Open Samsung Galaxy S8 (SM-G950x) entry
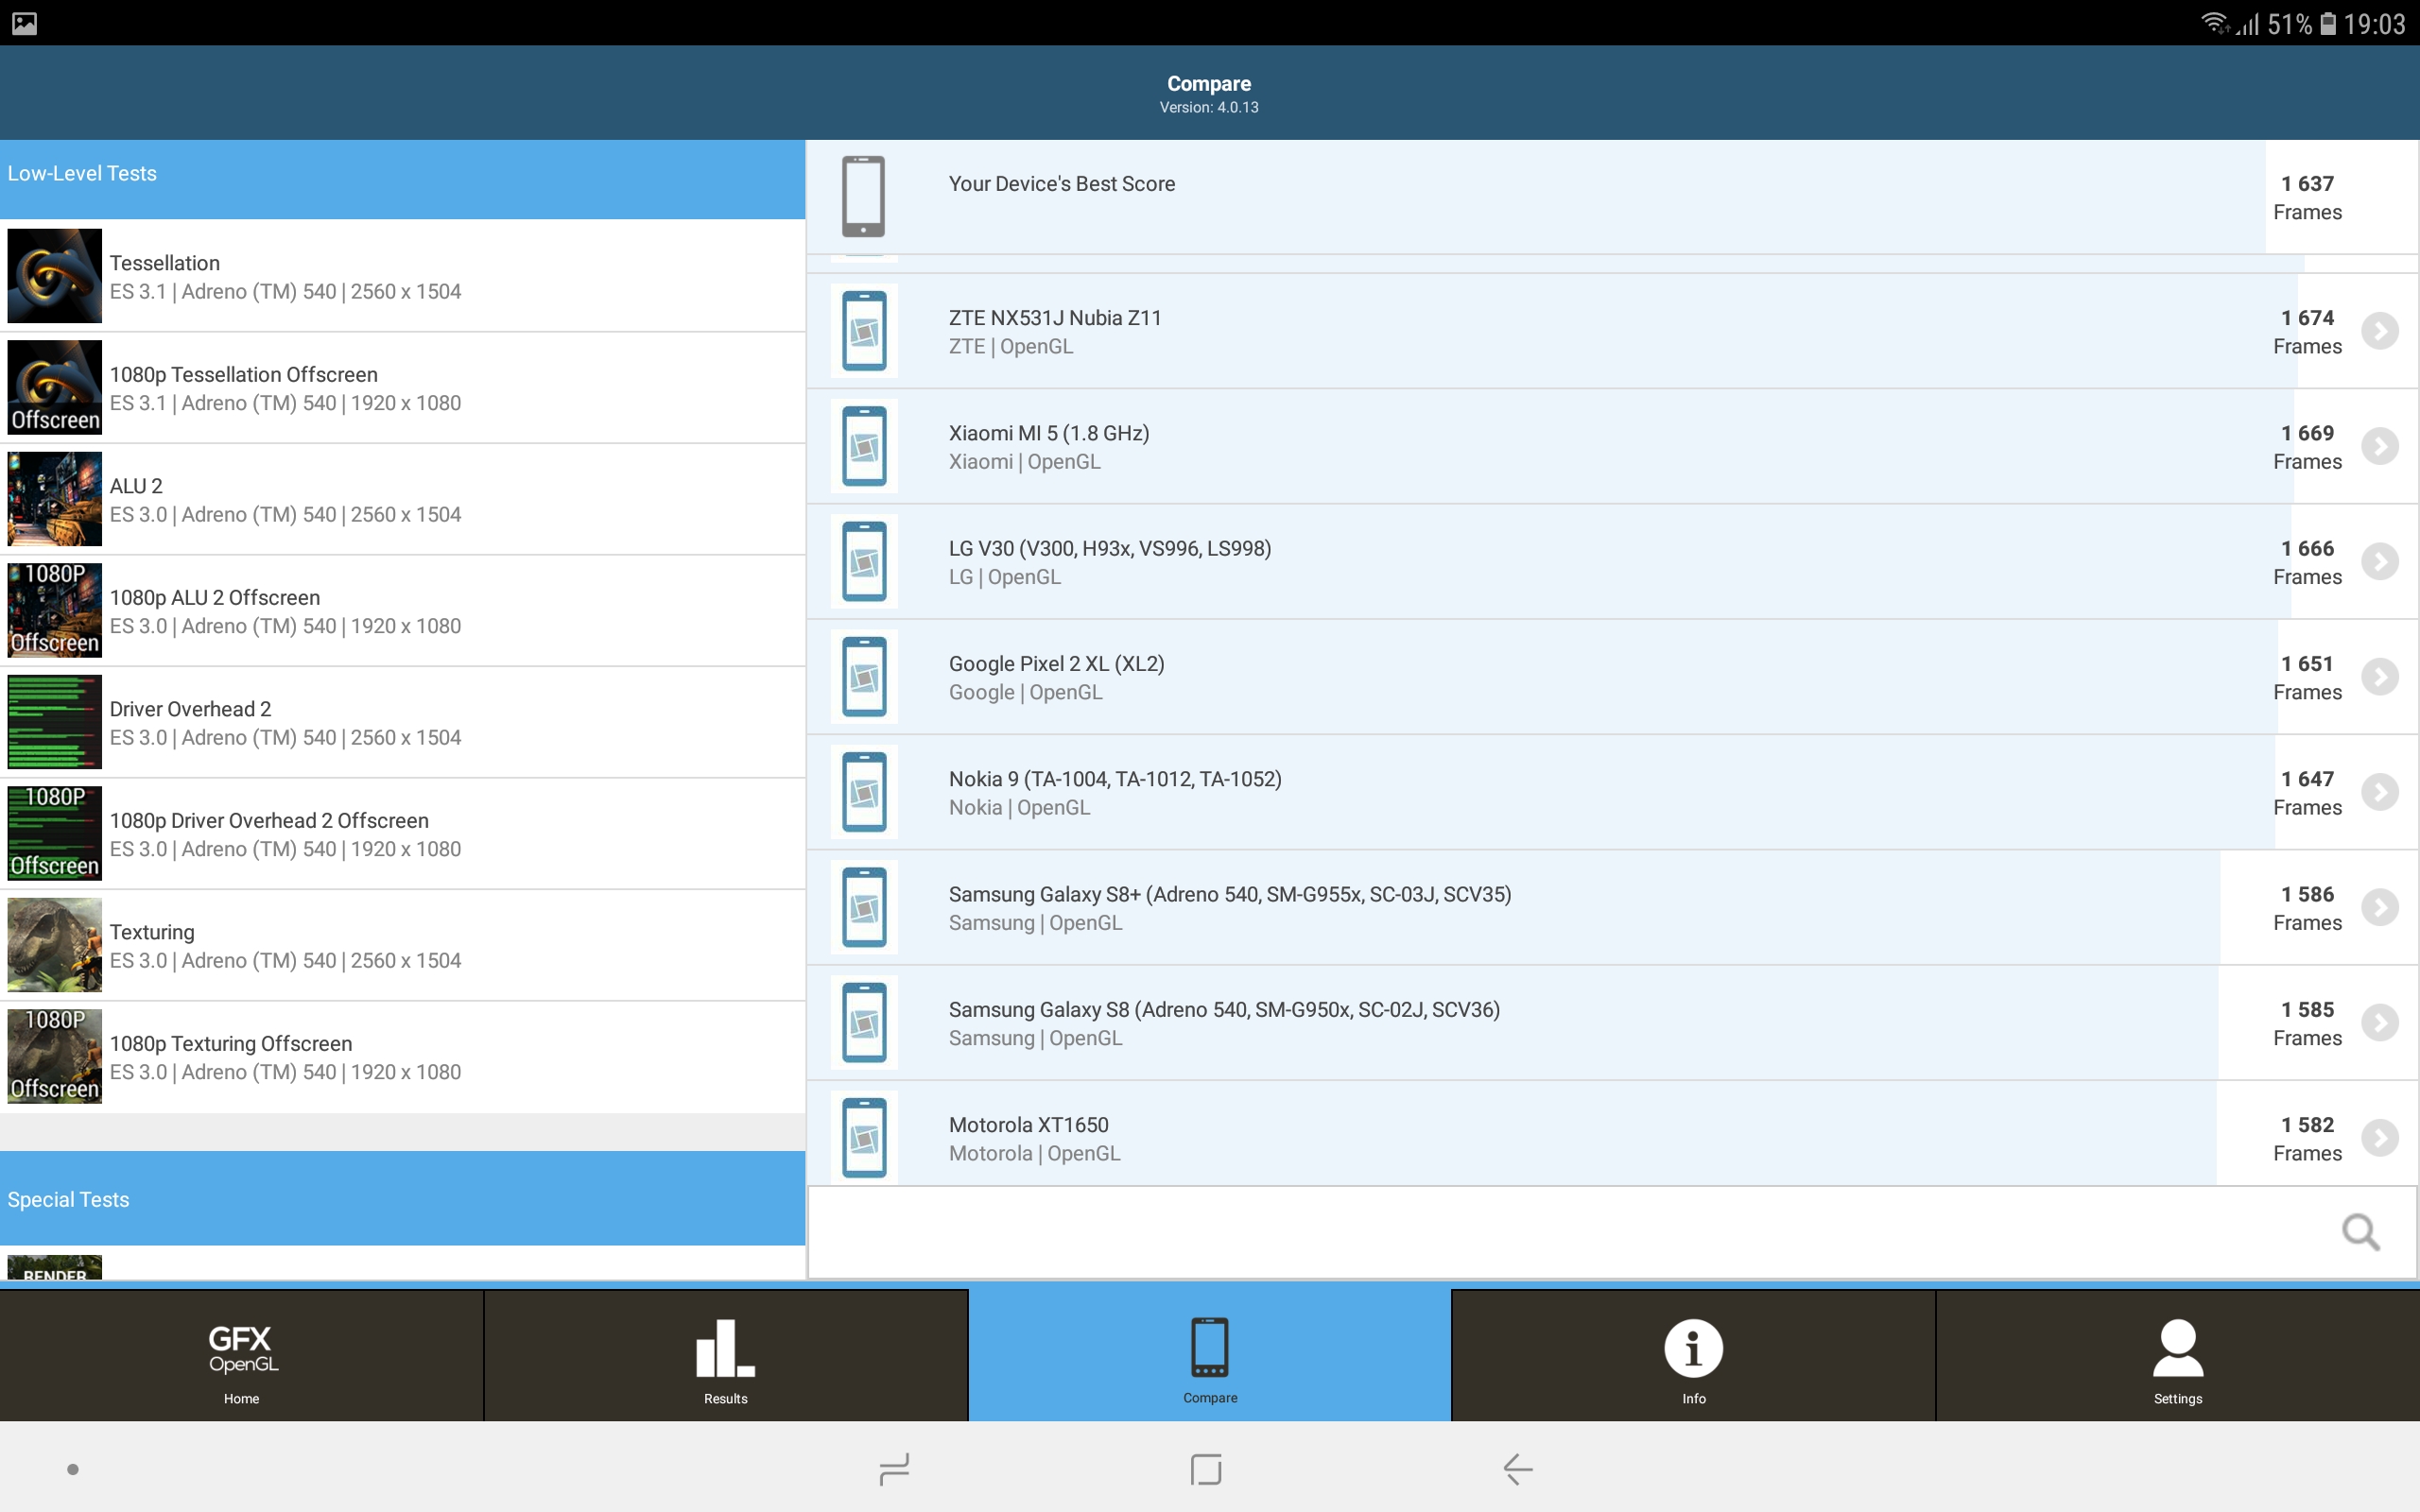Viewport: 2420px width, 1512px height. click(x=1612, y=1022)
